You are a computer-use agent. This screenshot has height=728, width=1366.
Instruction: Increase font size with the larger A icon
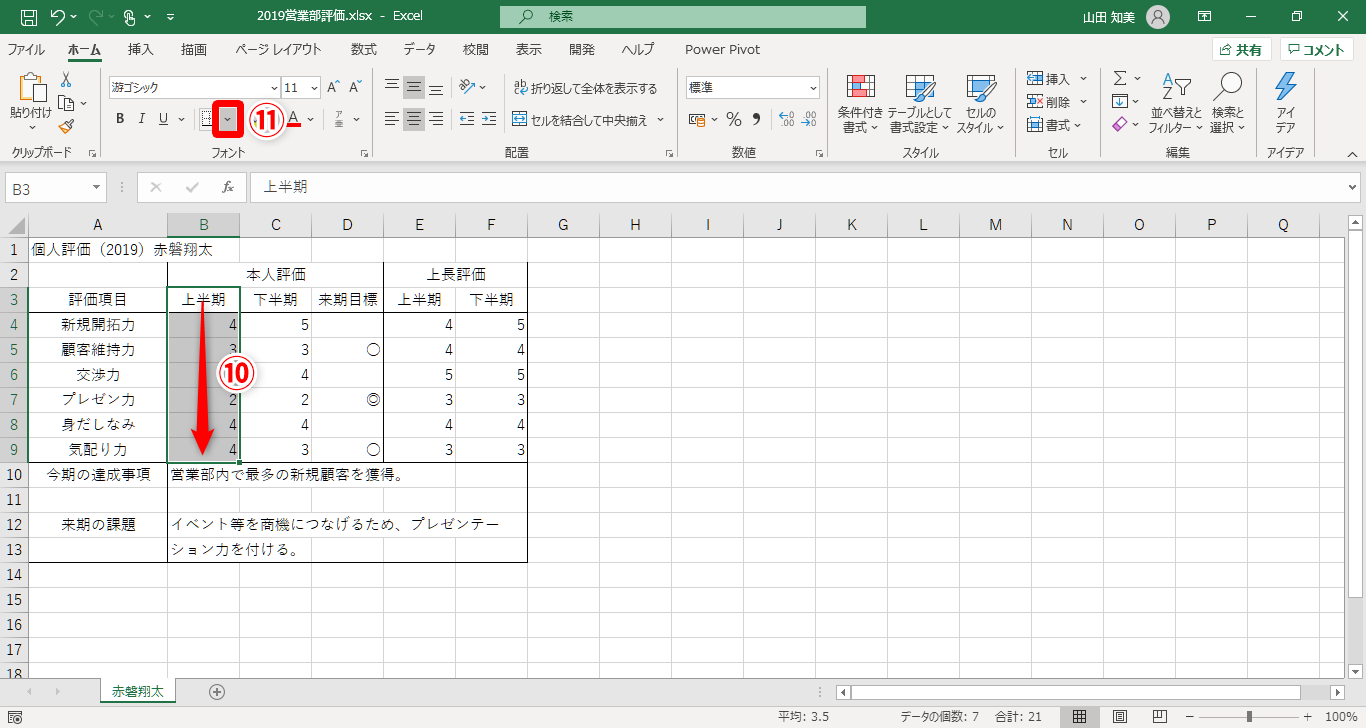(334, 87)
